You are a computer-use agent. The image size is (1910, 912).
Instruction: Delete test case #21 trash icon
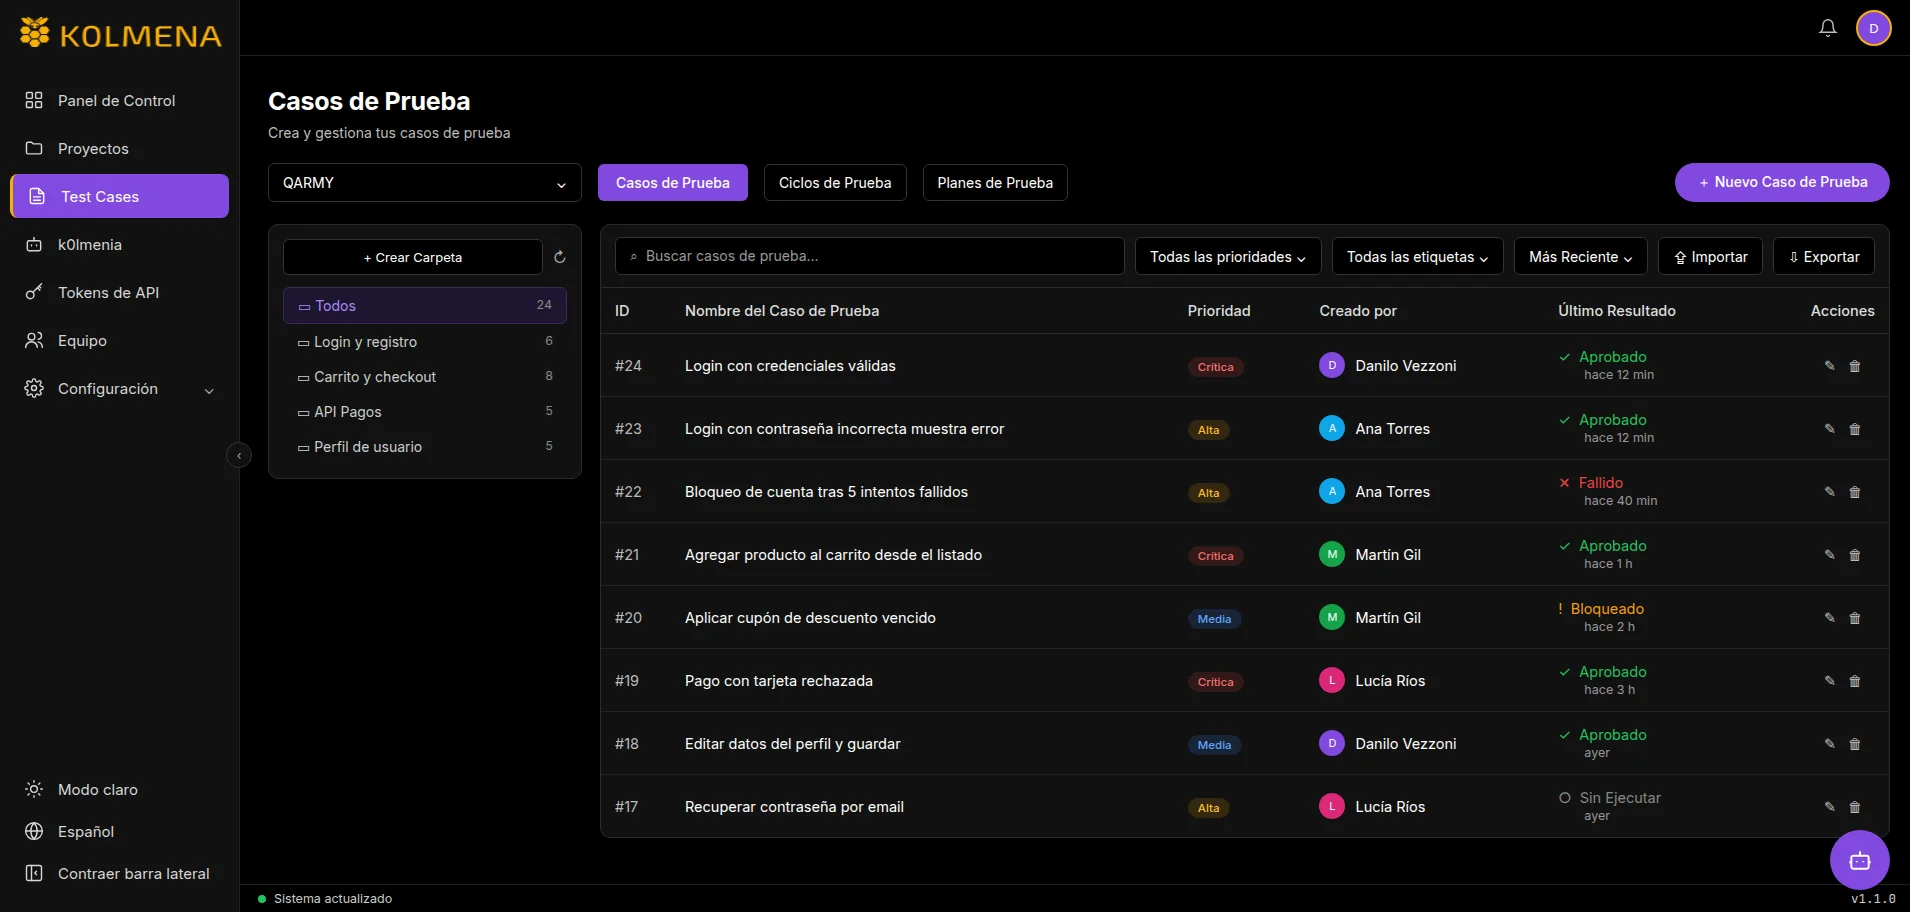pos(1855,555)
